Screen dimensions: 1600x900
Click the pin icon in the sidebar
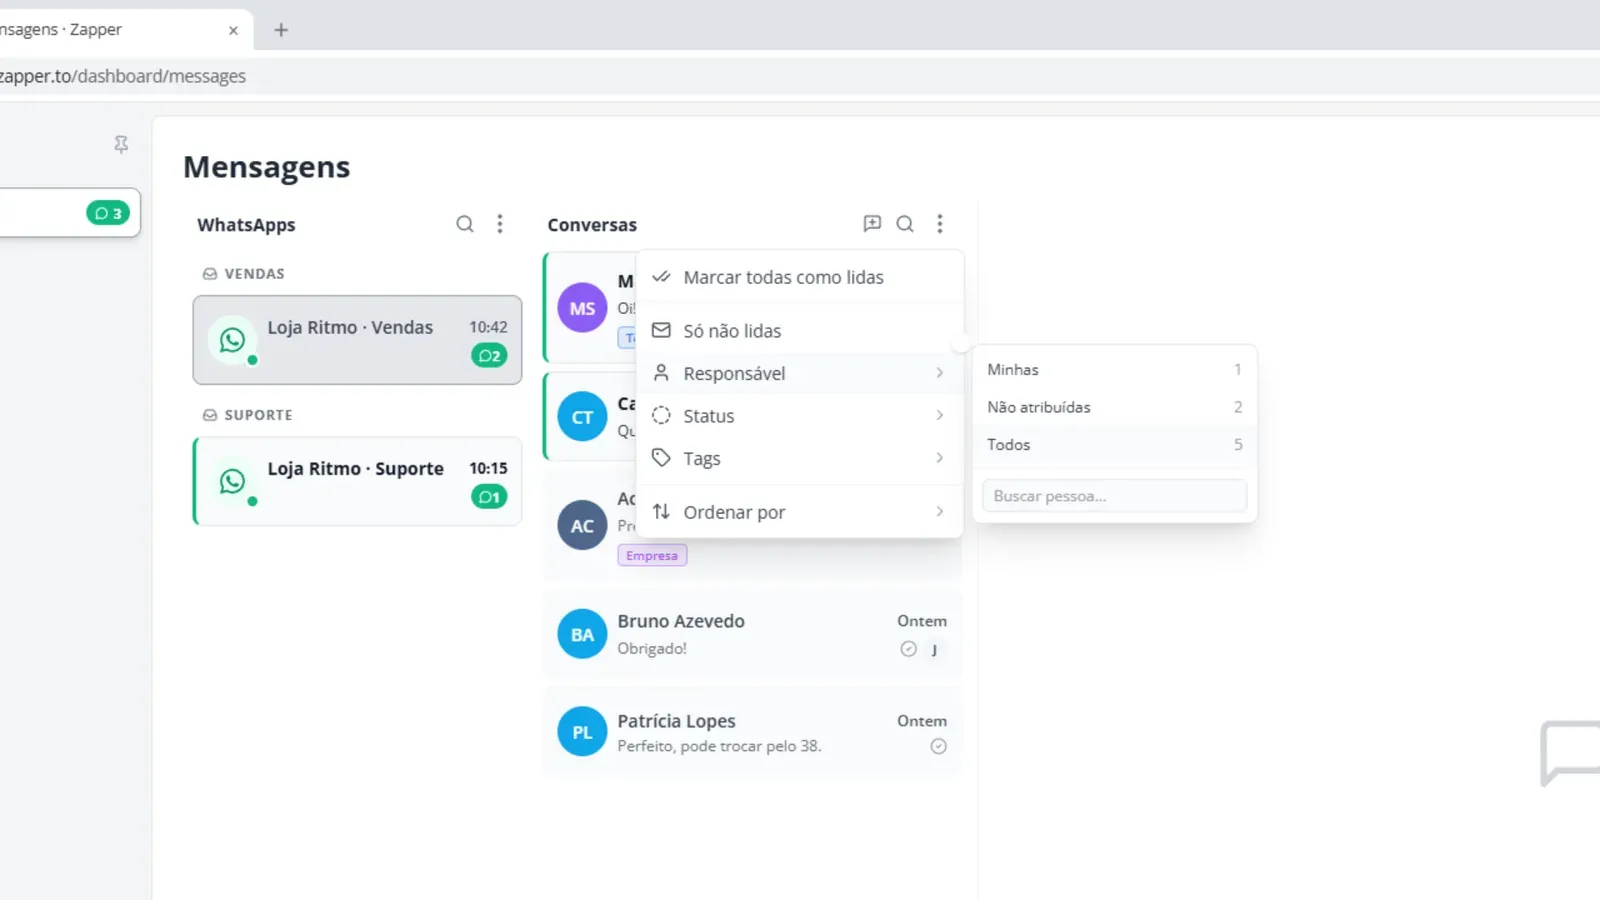tap(121, 145)
